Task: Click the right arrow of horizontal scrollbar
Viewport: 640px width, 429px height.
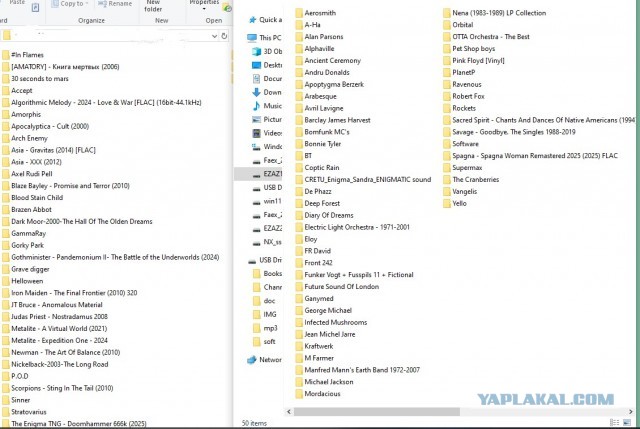Action: point(631,411)
